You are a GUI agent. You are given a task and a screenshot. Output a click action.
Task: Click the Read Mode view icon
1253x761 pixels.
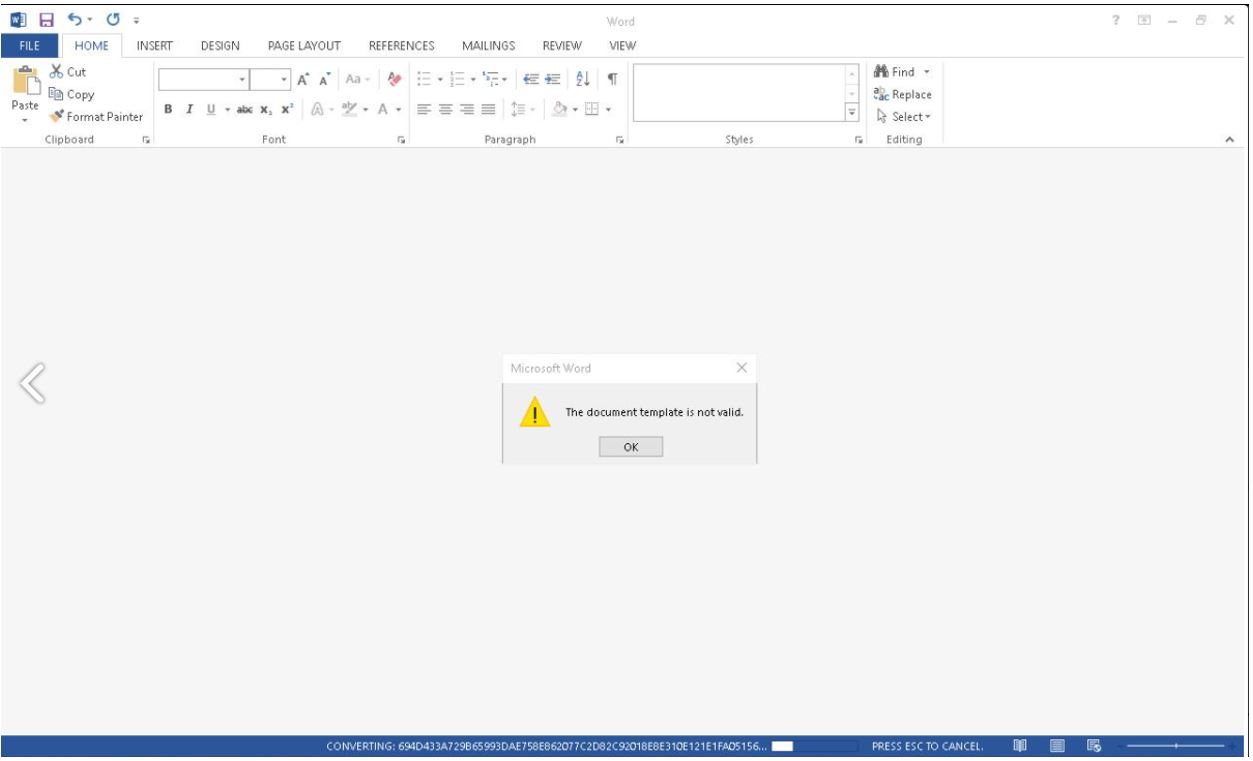1020,746
